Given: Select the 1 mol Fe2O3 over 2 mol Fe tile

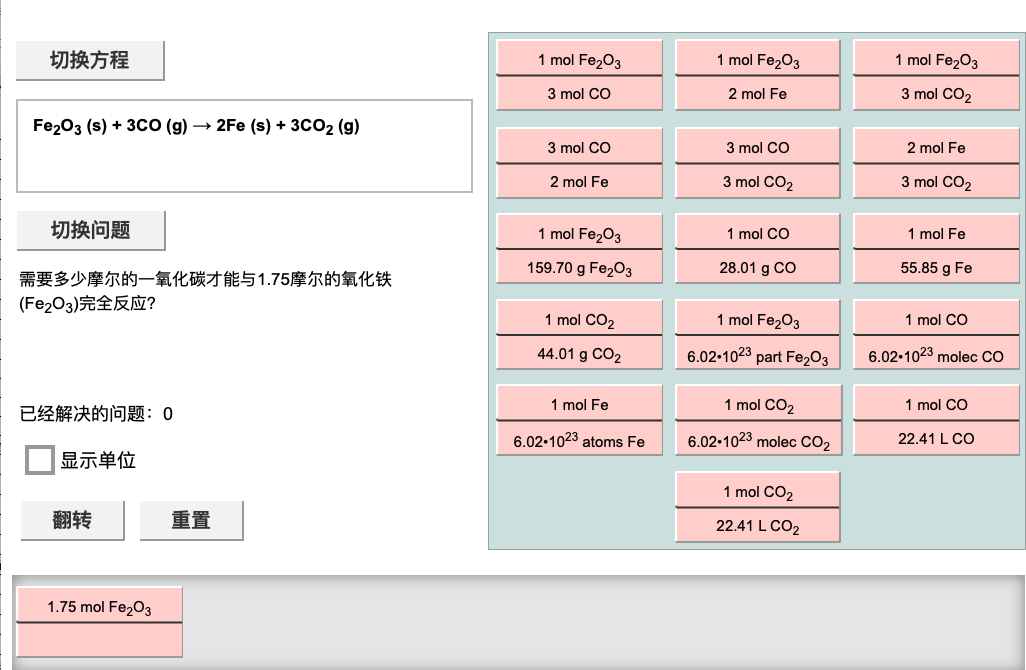Looking at the screenshot, I should [x=758, y=75].
